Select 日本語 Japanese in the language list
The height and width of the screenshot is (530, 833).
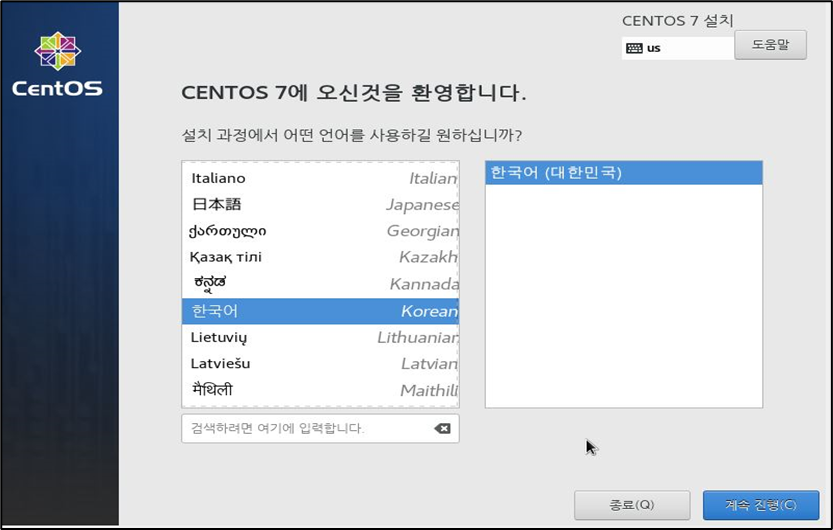pos(320,205)
